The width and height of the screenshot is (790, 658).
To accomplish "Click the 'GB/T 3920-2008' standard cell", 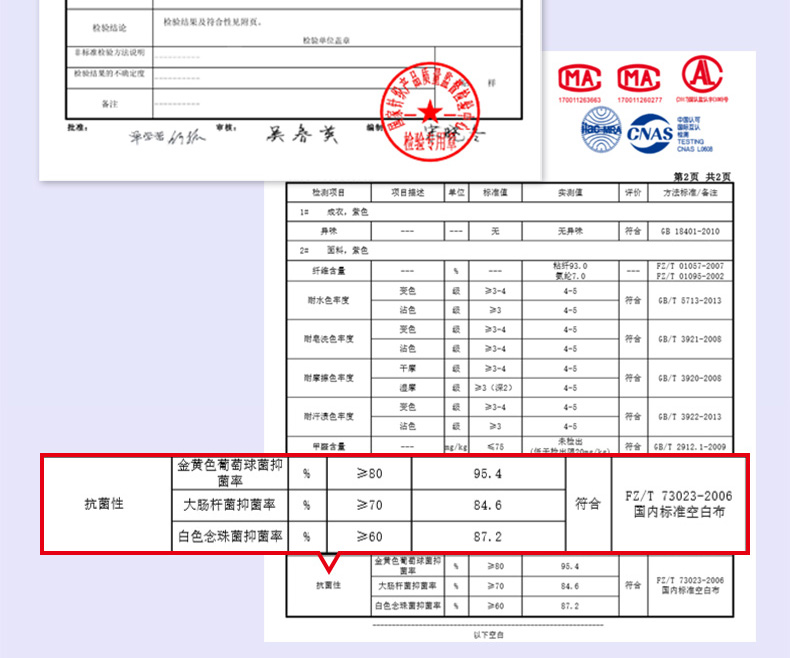I will pyautogui.click(x=690, y=378).
